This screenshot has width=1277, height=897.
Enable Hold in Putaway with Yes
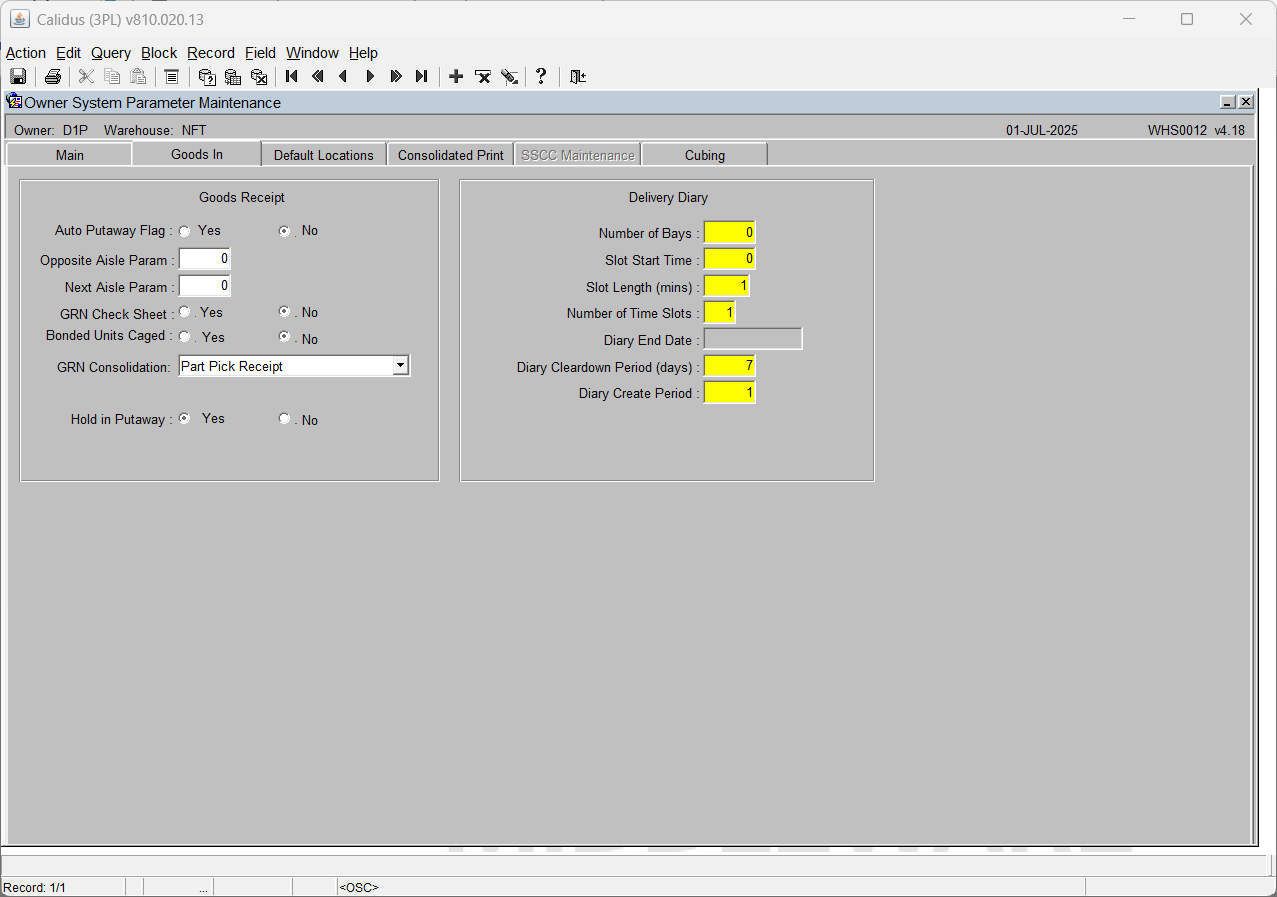(x=185, y=419)
